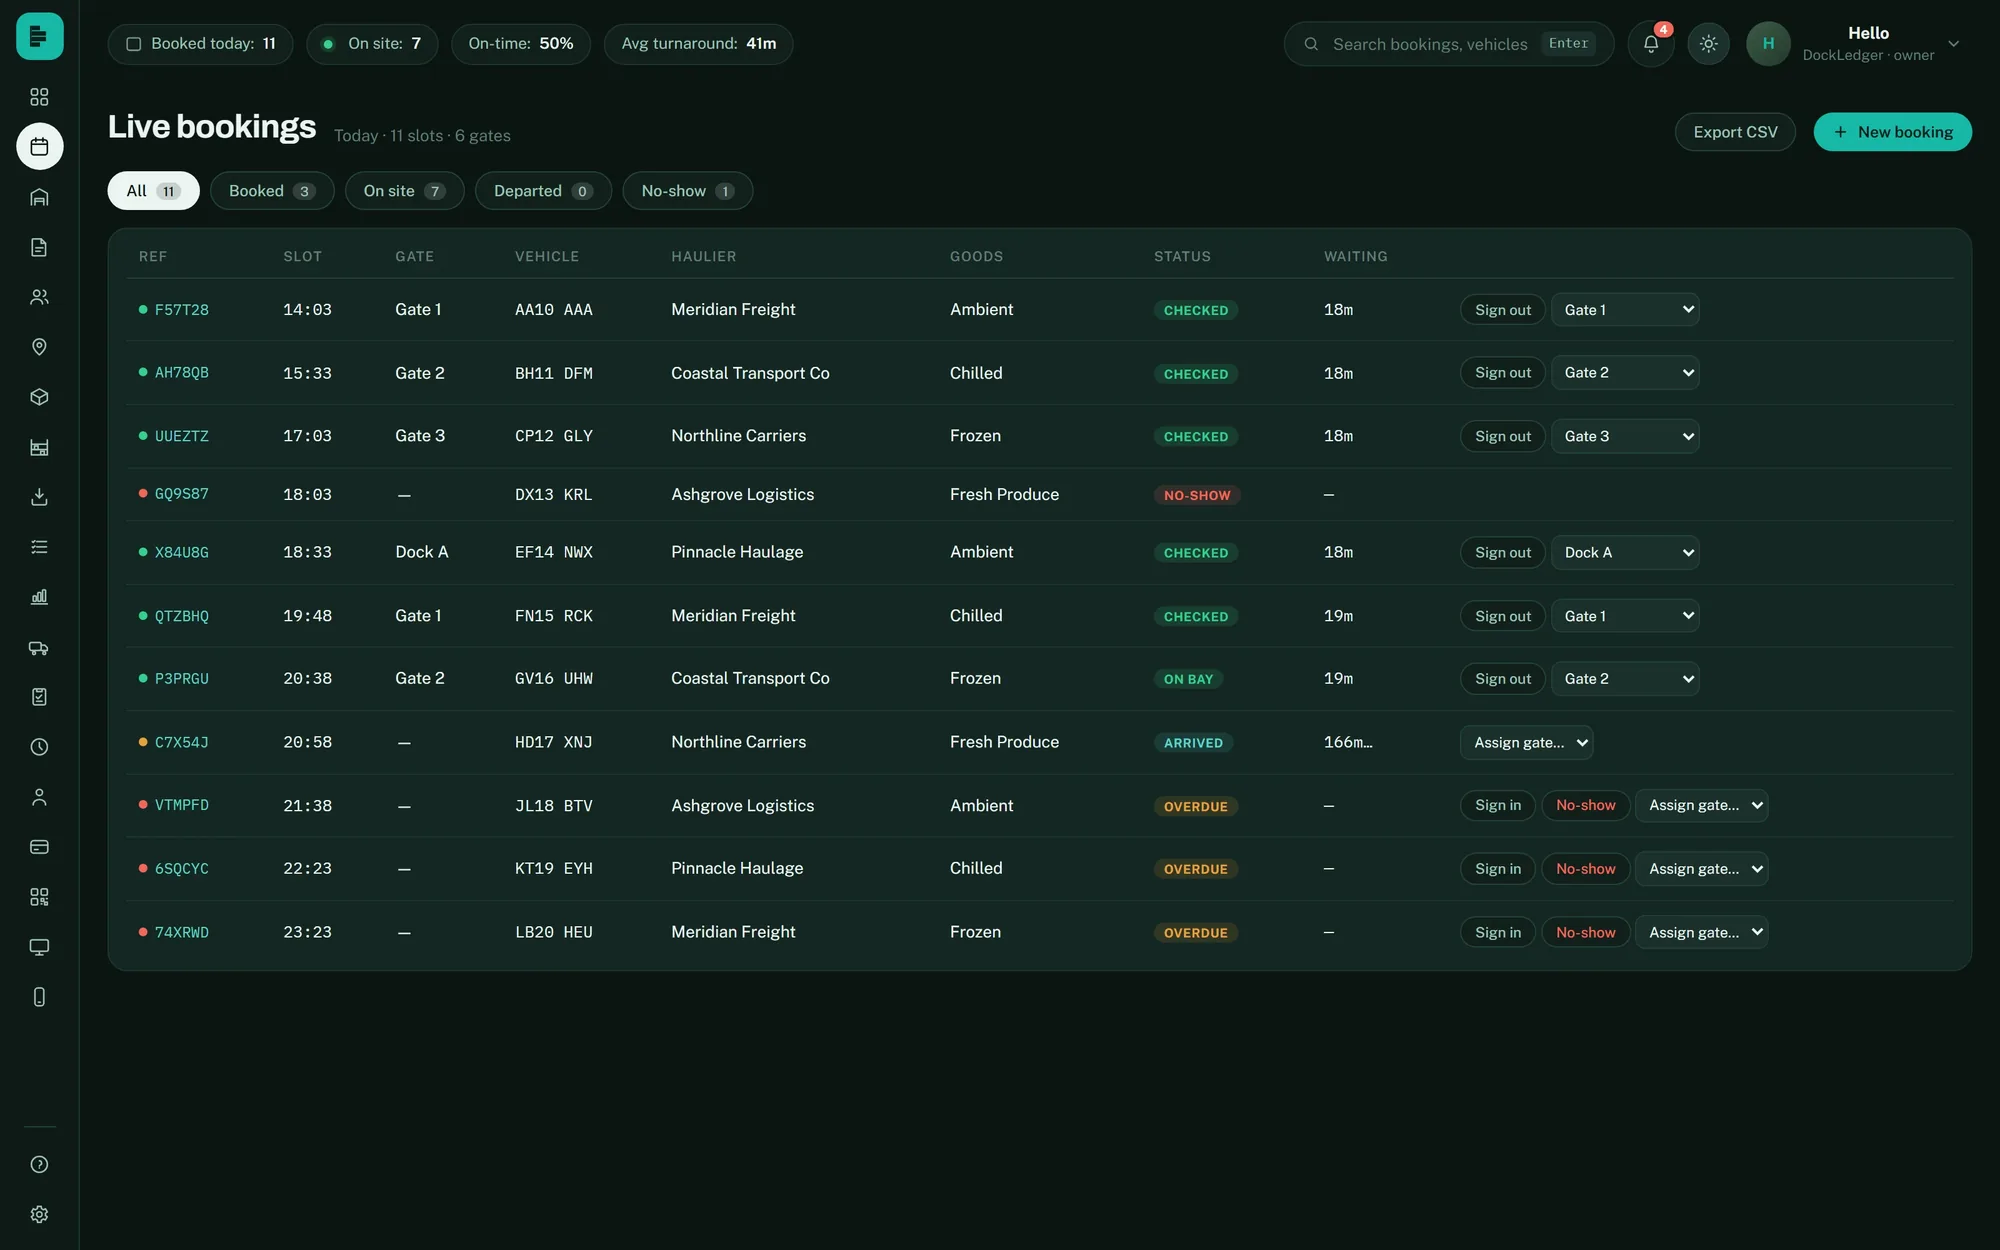Open gate dropdown for P3PRGU row
Screen dimensions: 2000x1250
(1625, 679)
